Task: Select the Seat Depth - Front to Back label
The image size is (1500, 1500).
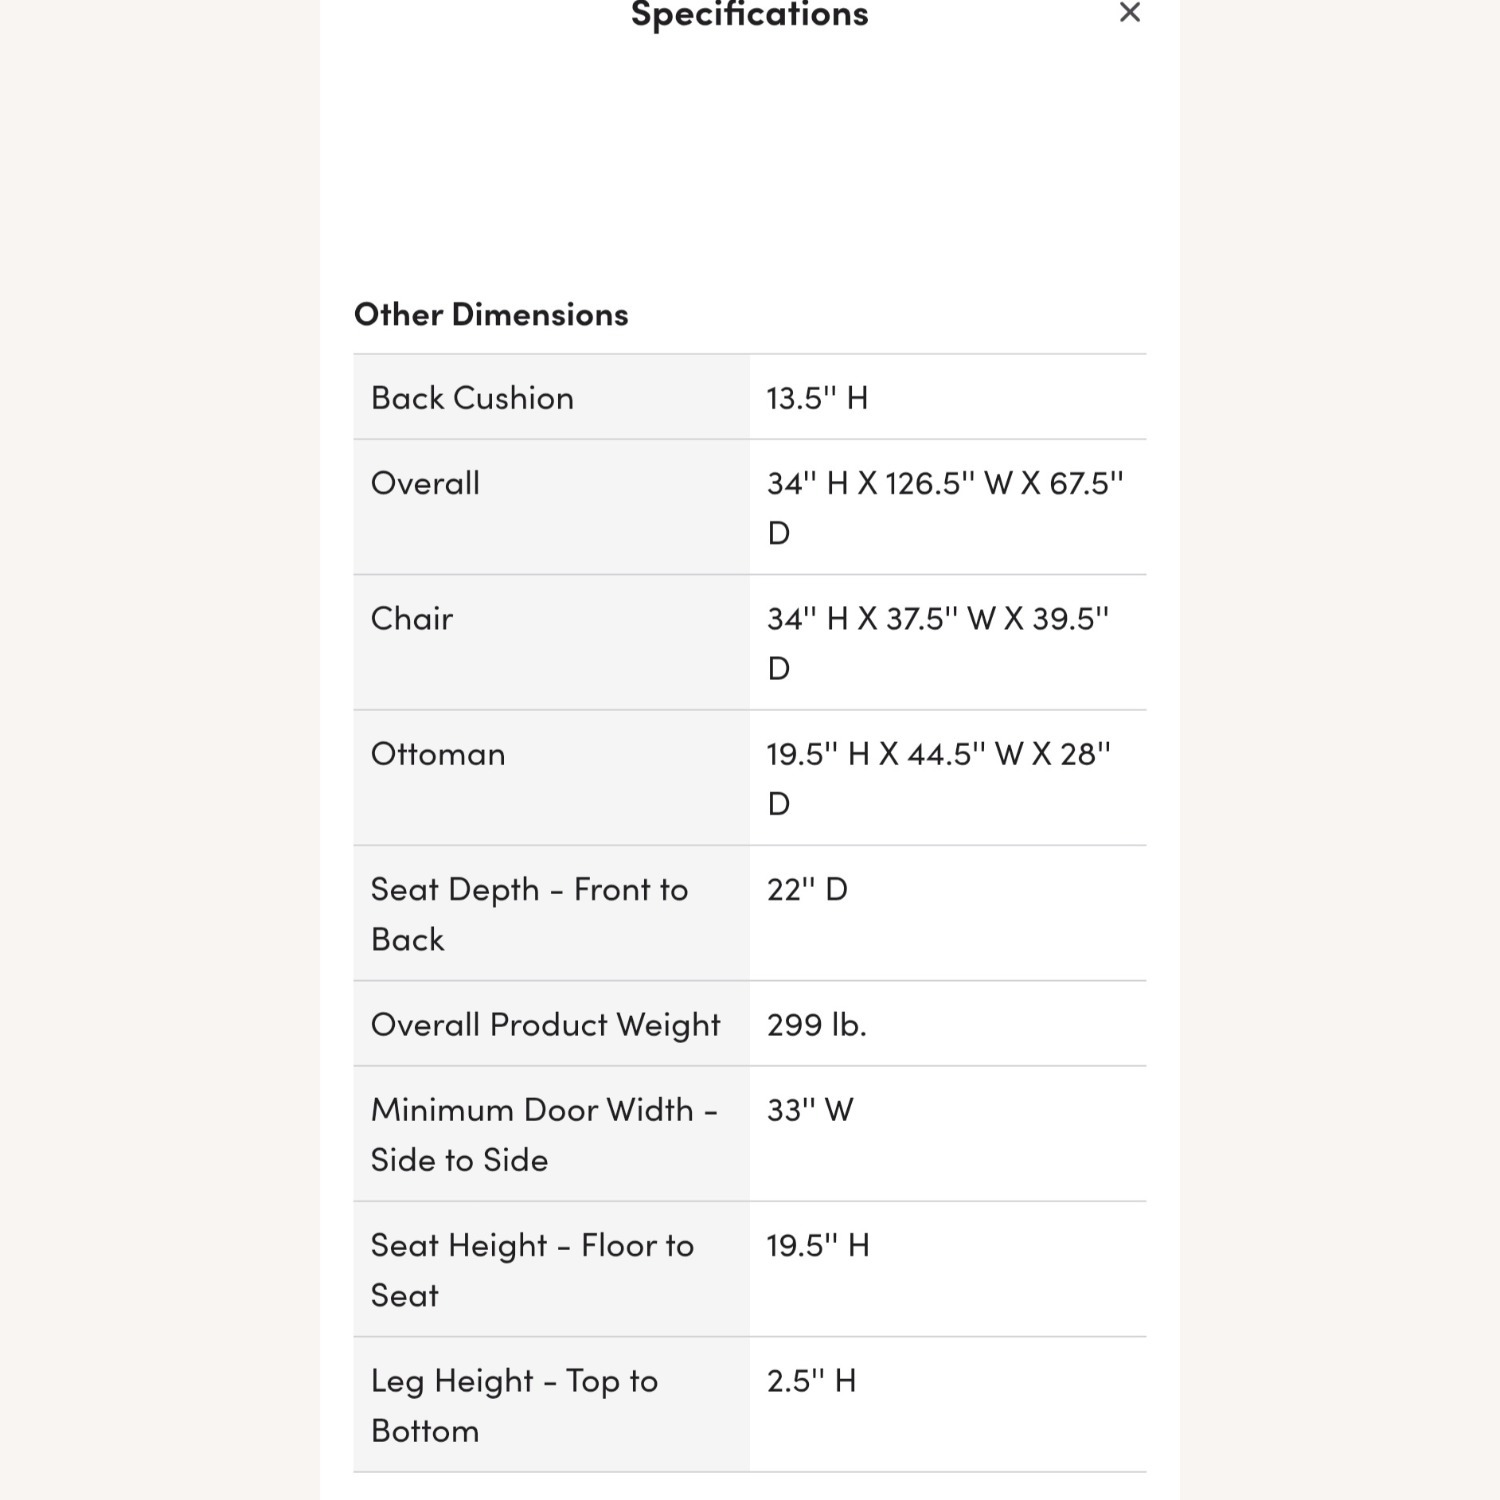Action: [x=529, y=913]
